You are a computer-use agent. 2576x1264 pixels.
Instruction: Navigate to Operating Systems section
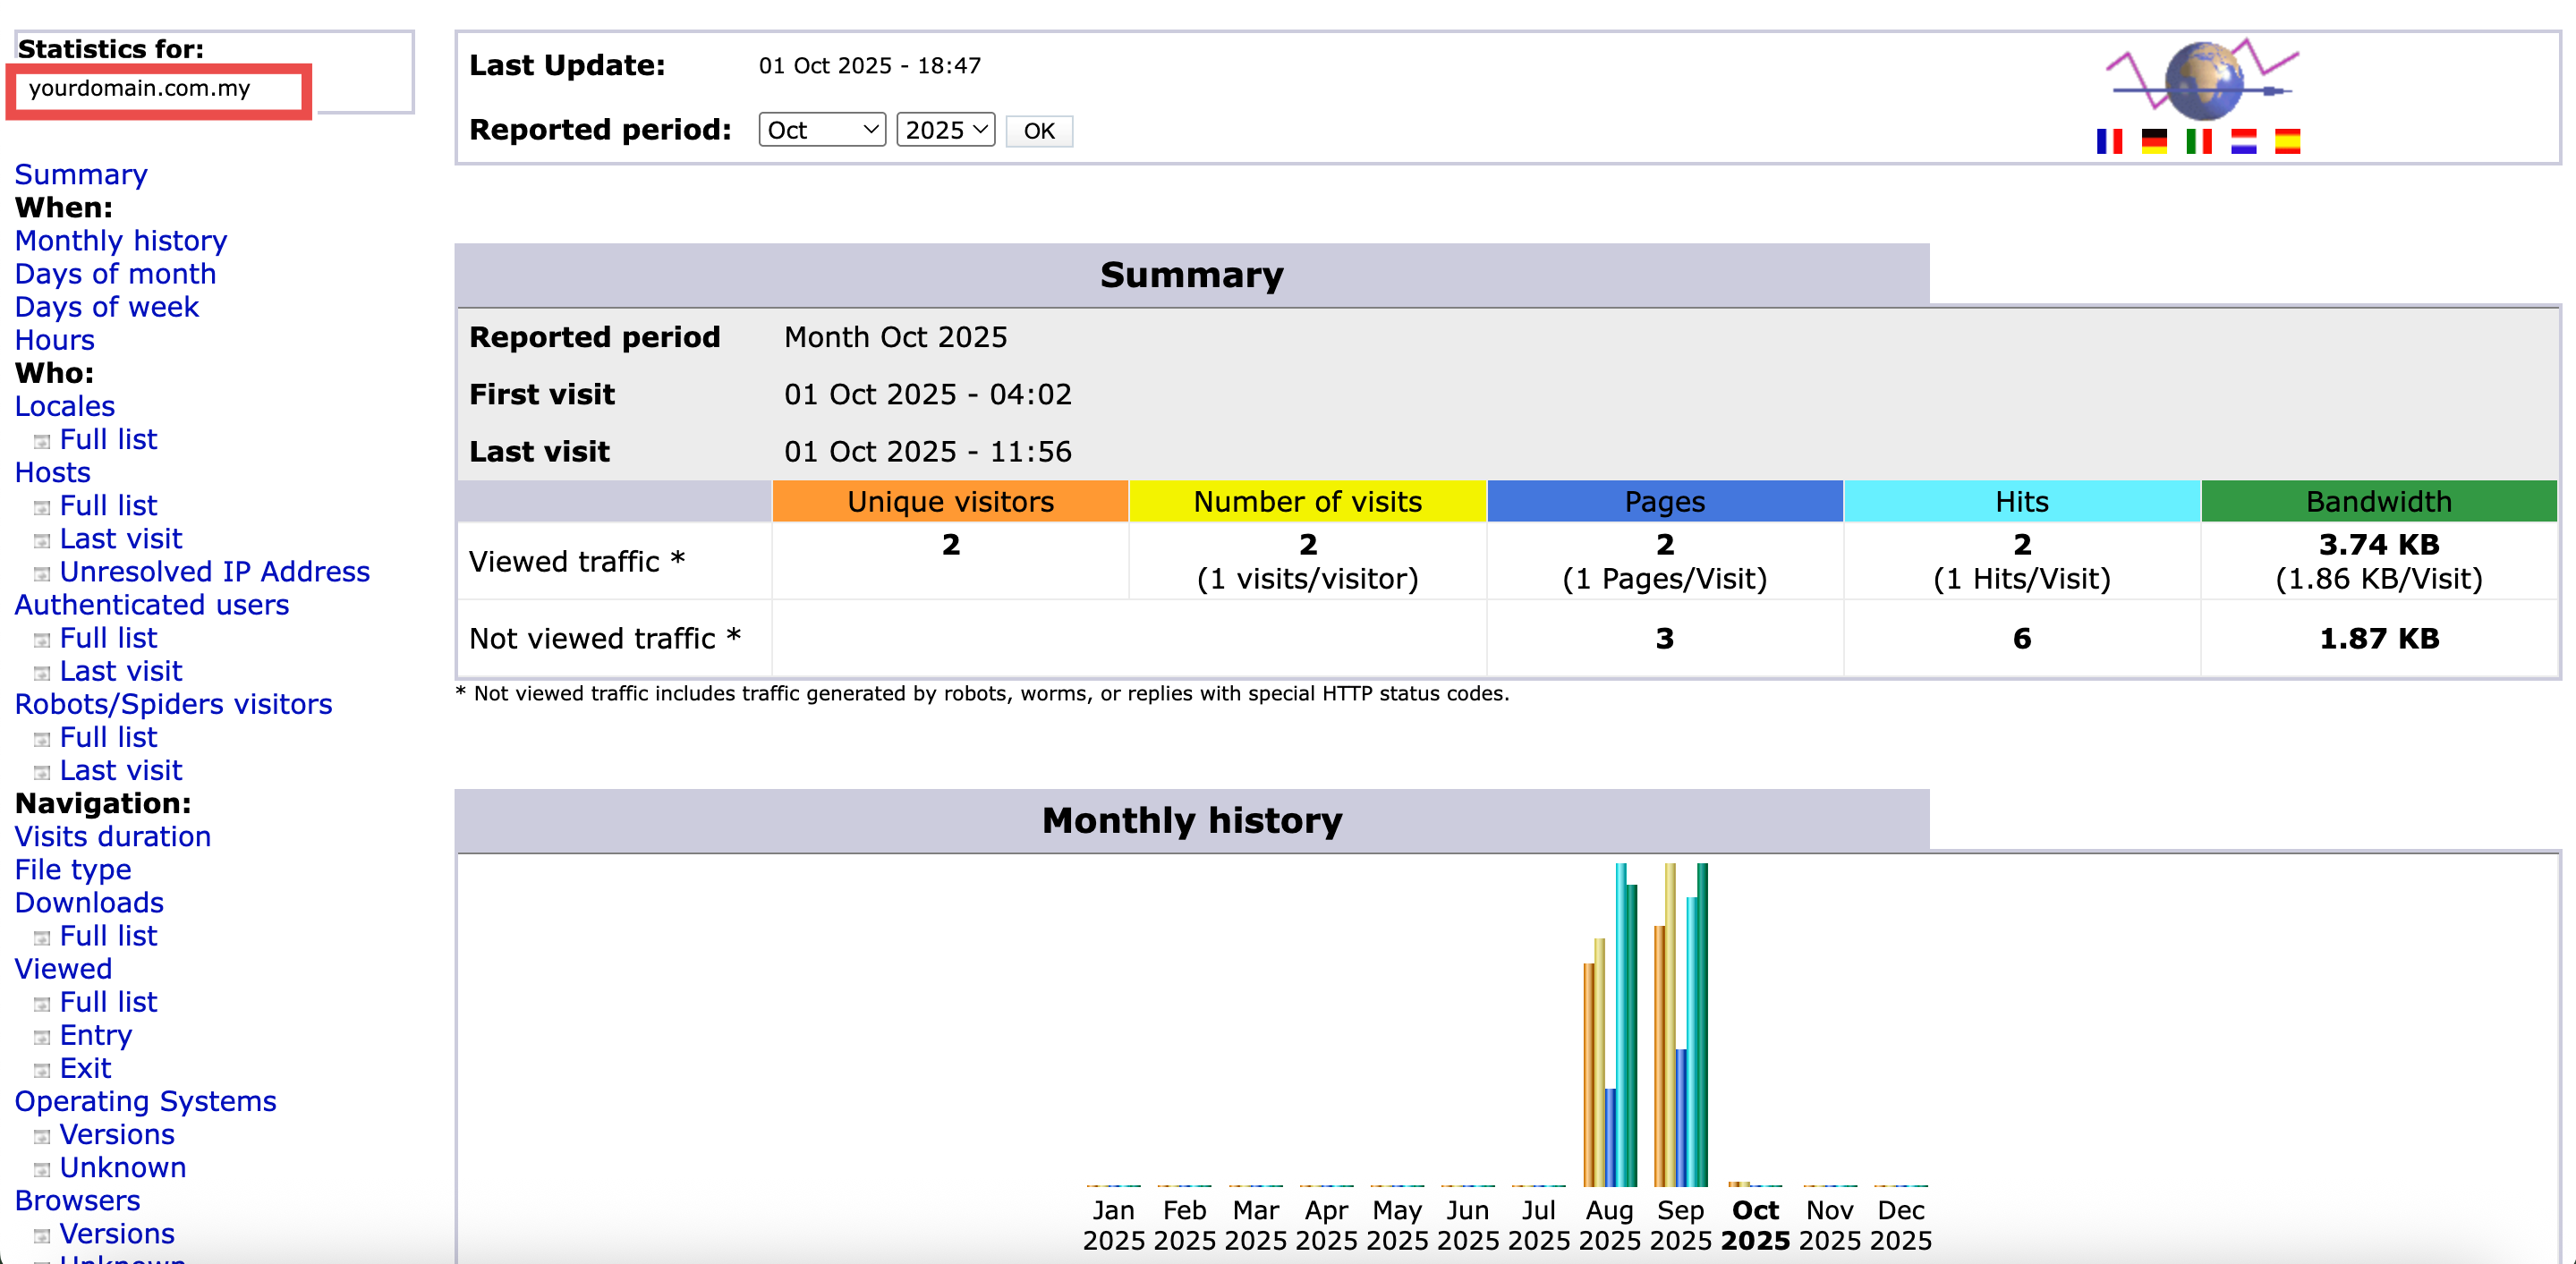point(145,1101)
